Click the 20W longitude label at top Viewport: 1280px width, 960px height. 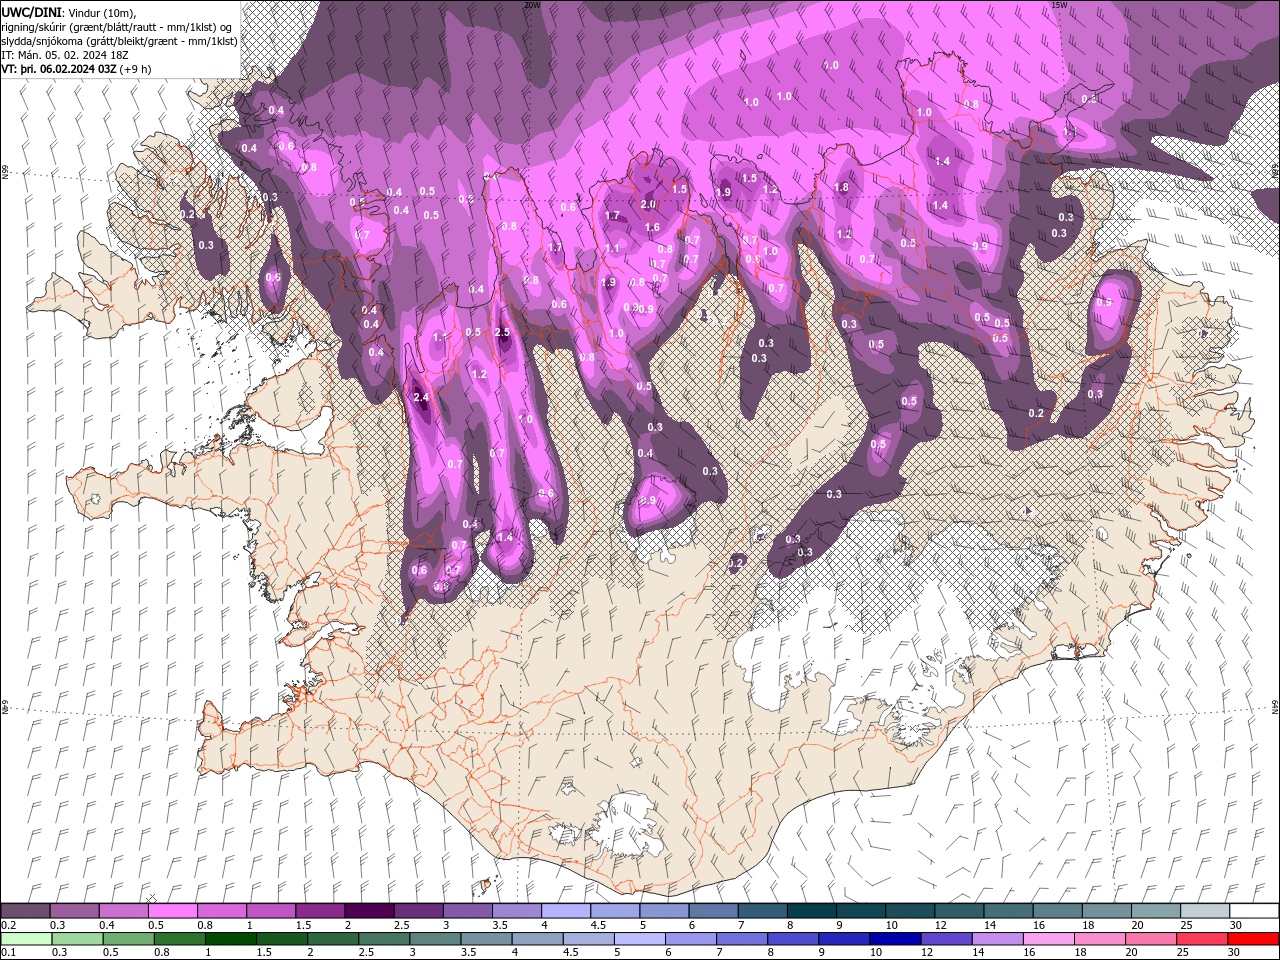tap(532, 5)
